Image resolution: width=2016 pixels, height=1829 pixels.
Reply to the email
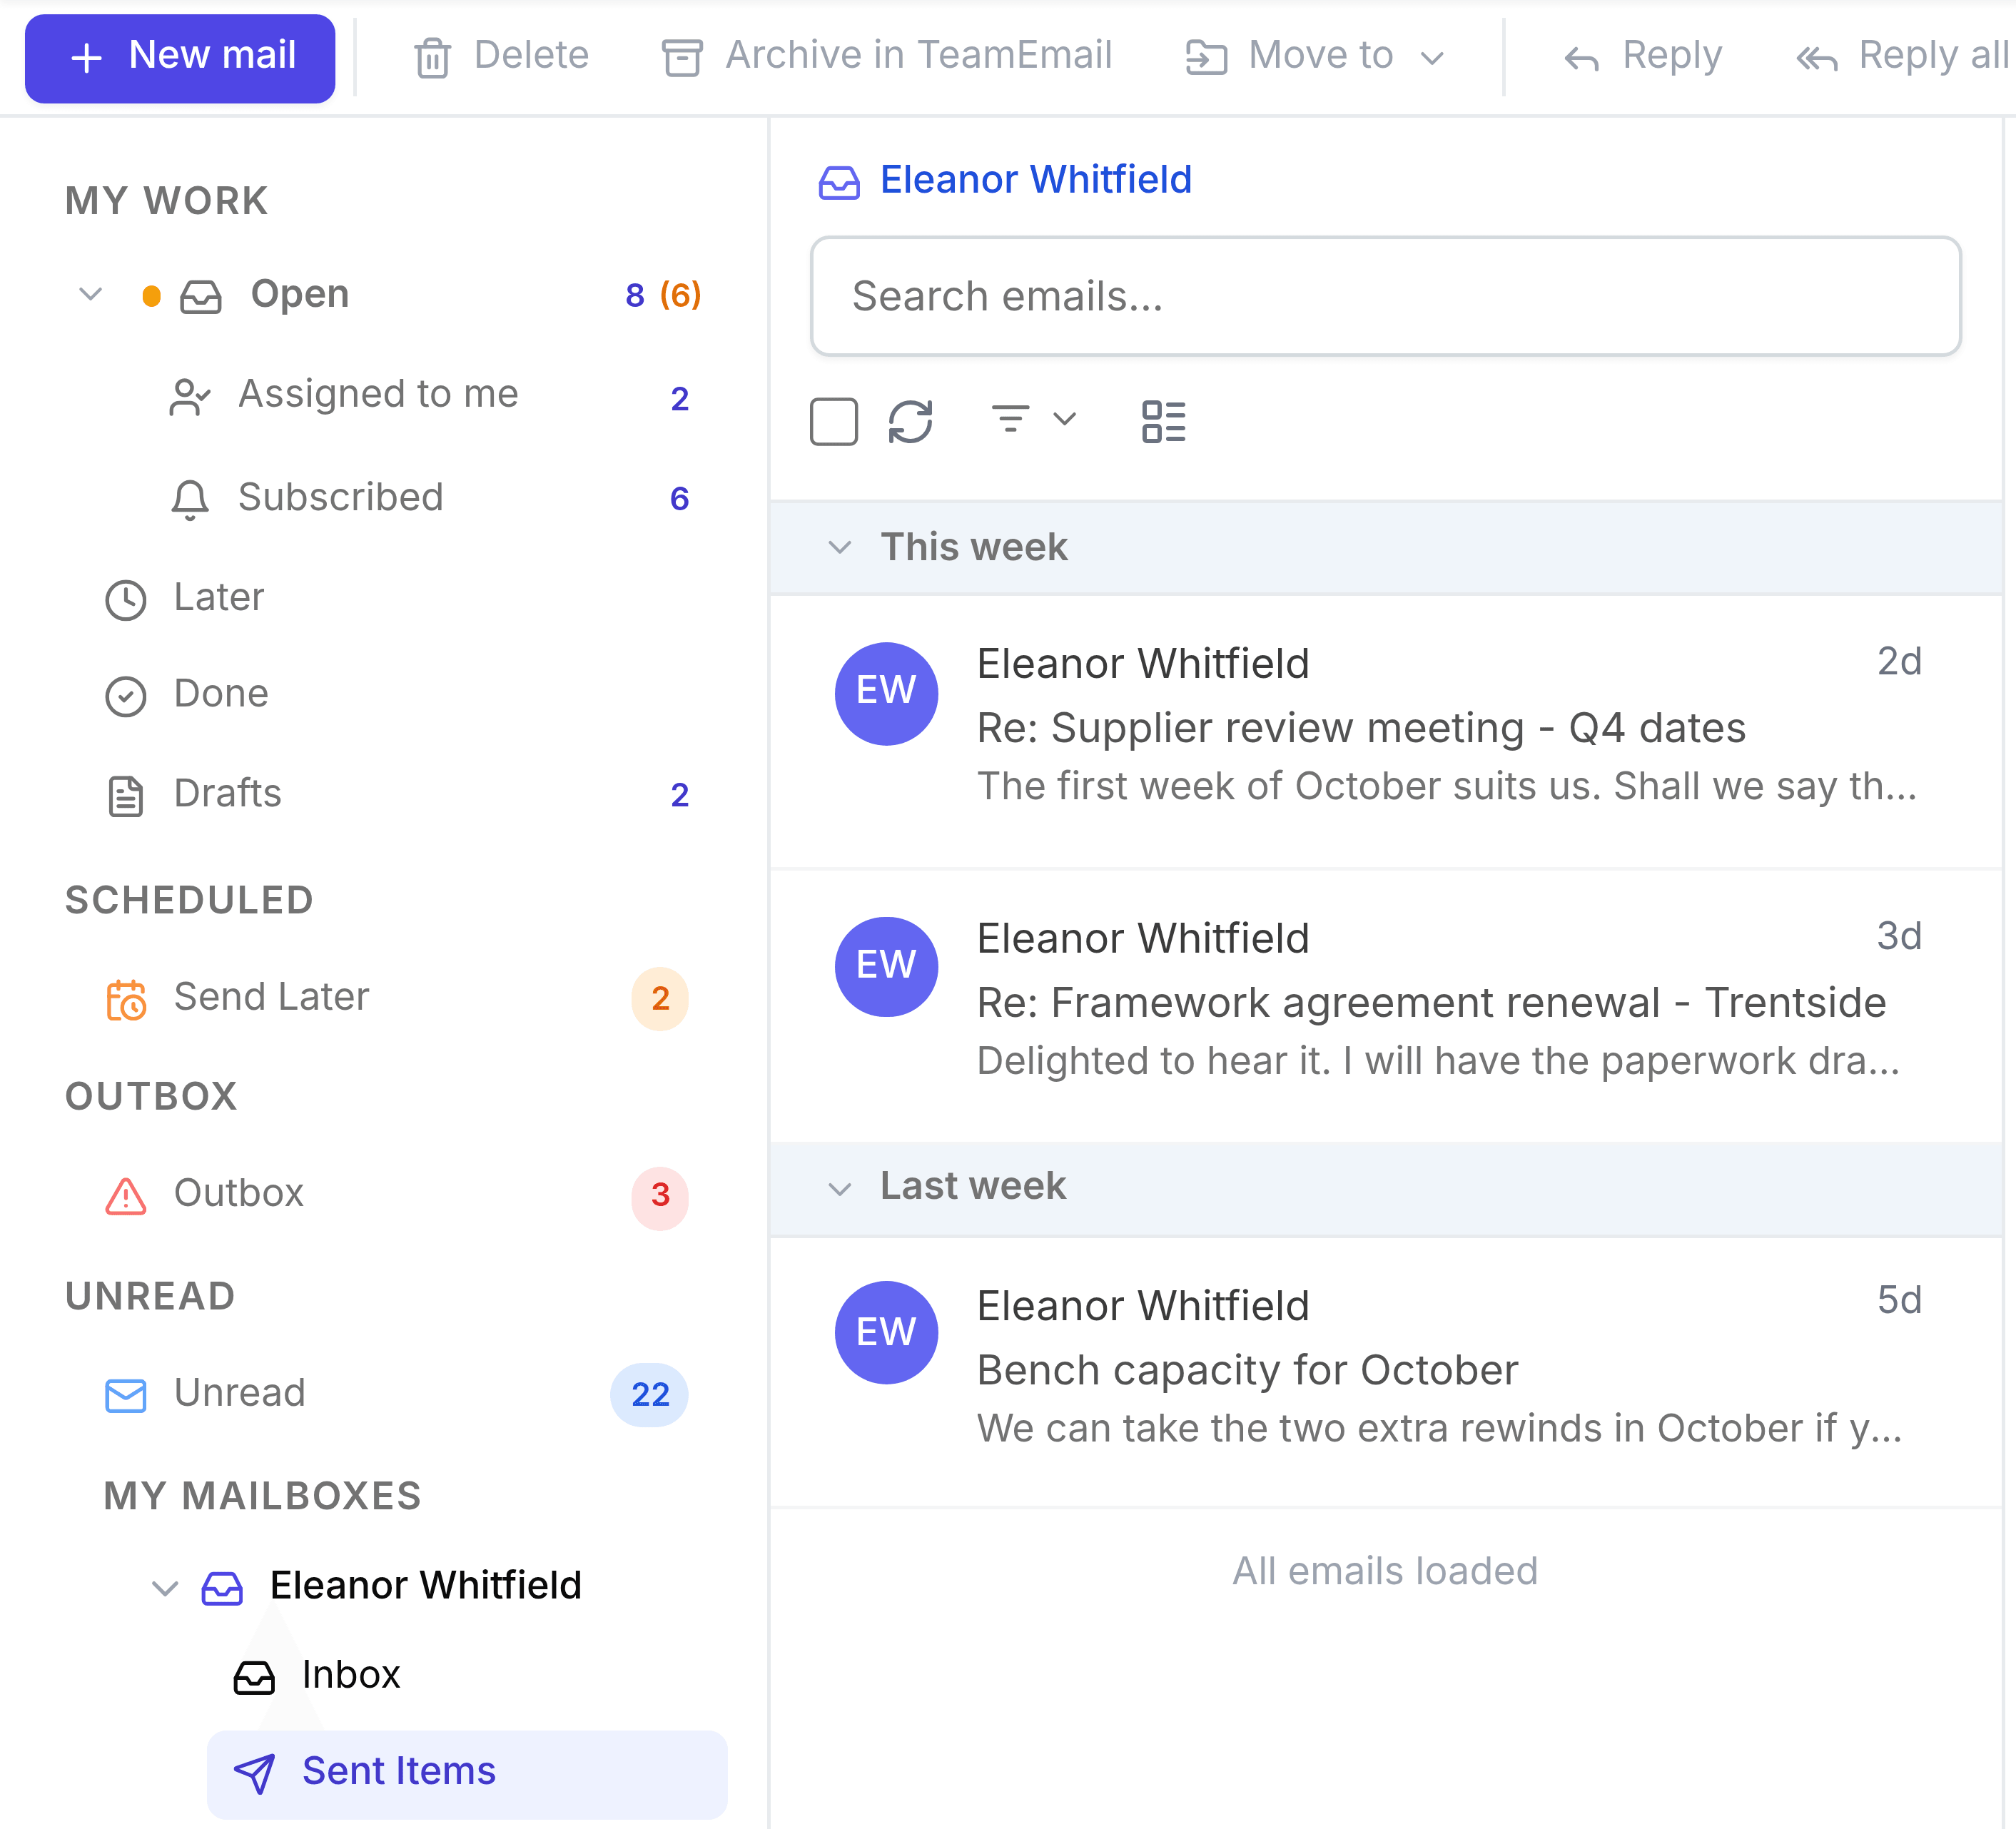point(1643,56)
